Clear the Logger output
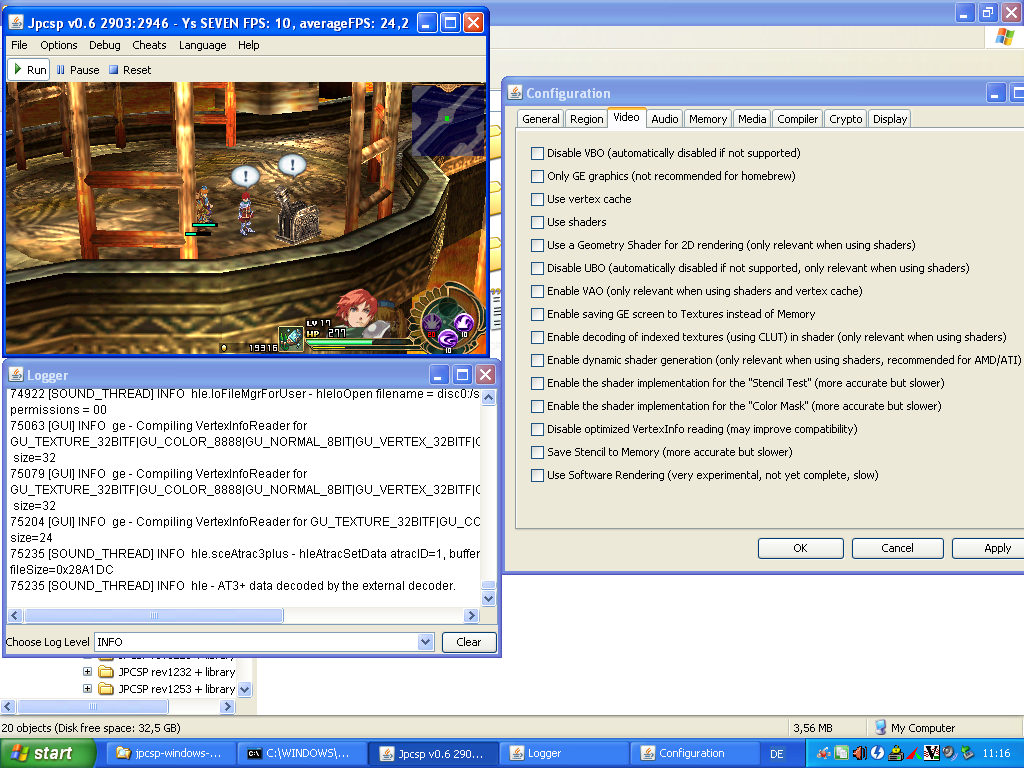This screenshot has width=1024, height=768. point(468,642)
